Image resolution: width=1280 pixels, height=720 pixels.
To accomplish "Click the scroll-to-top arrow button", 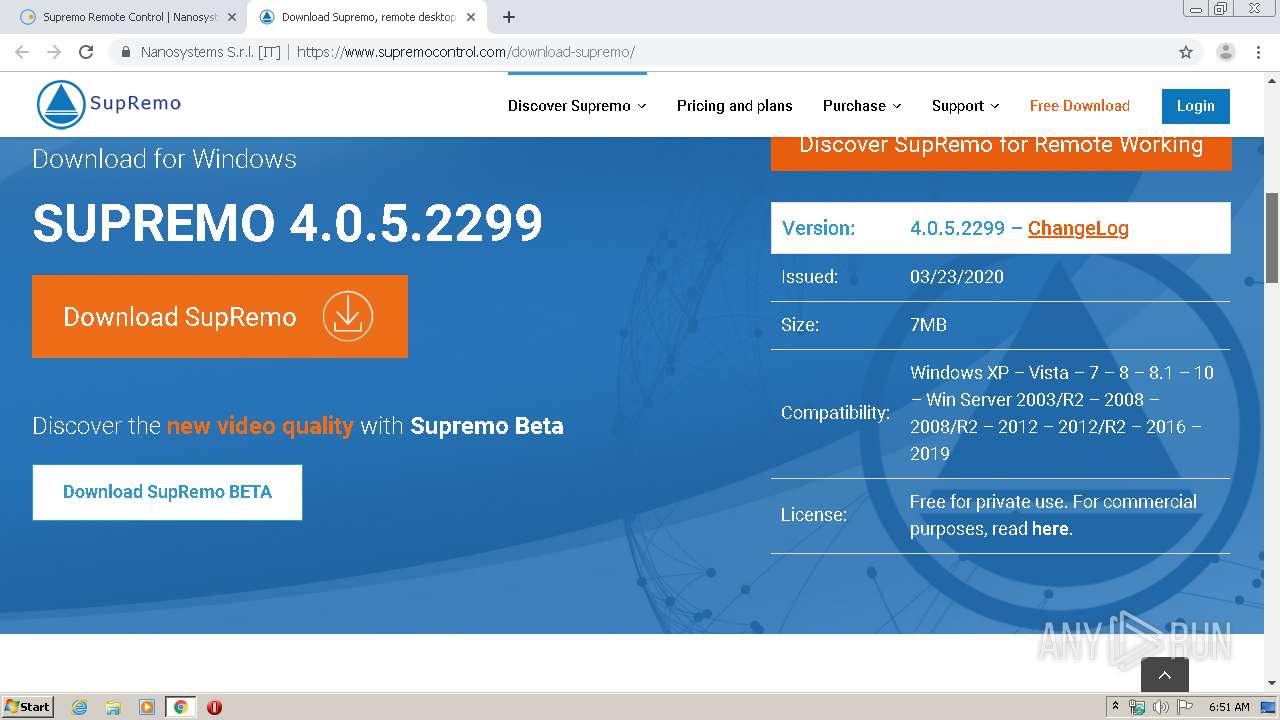I will pos(1164,675).
